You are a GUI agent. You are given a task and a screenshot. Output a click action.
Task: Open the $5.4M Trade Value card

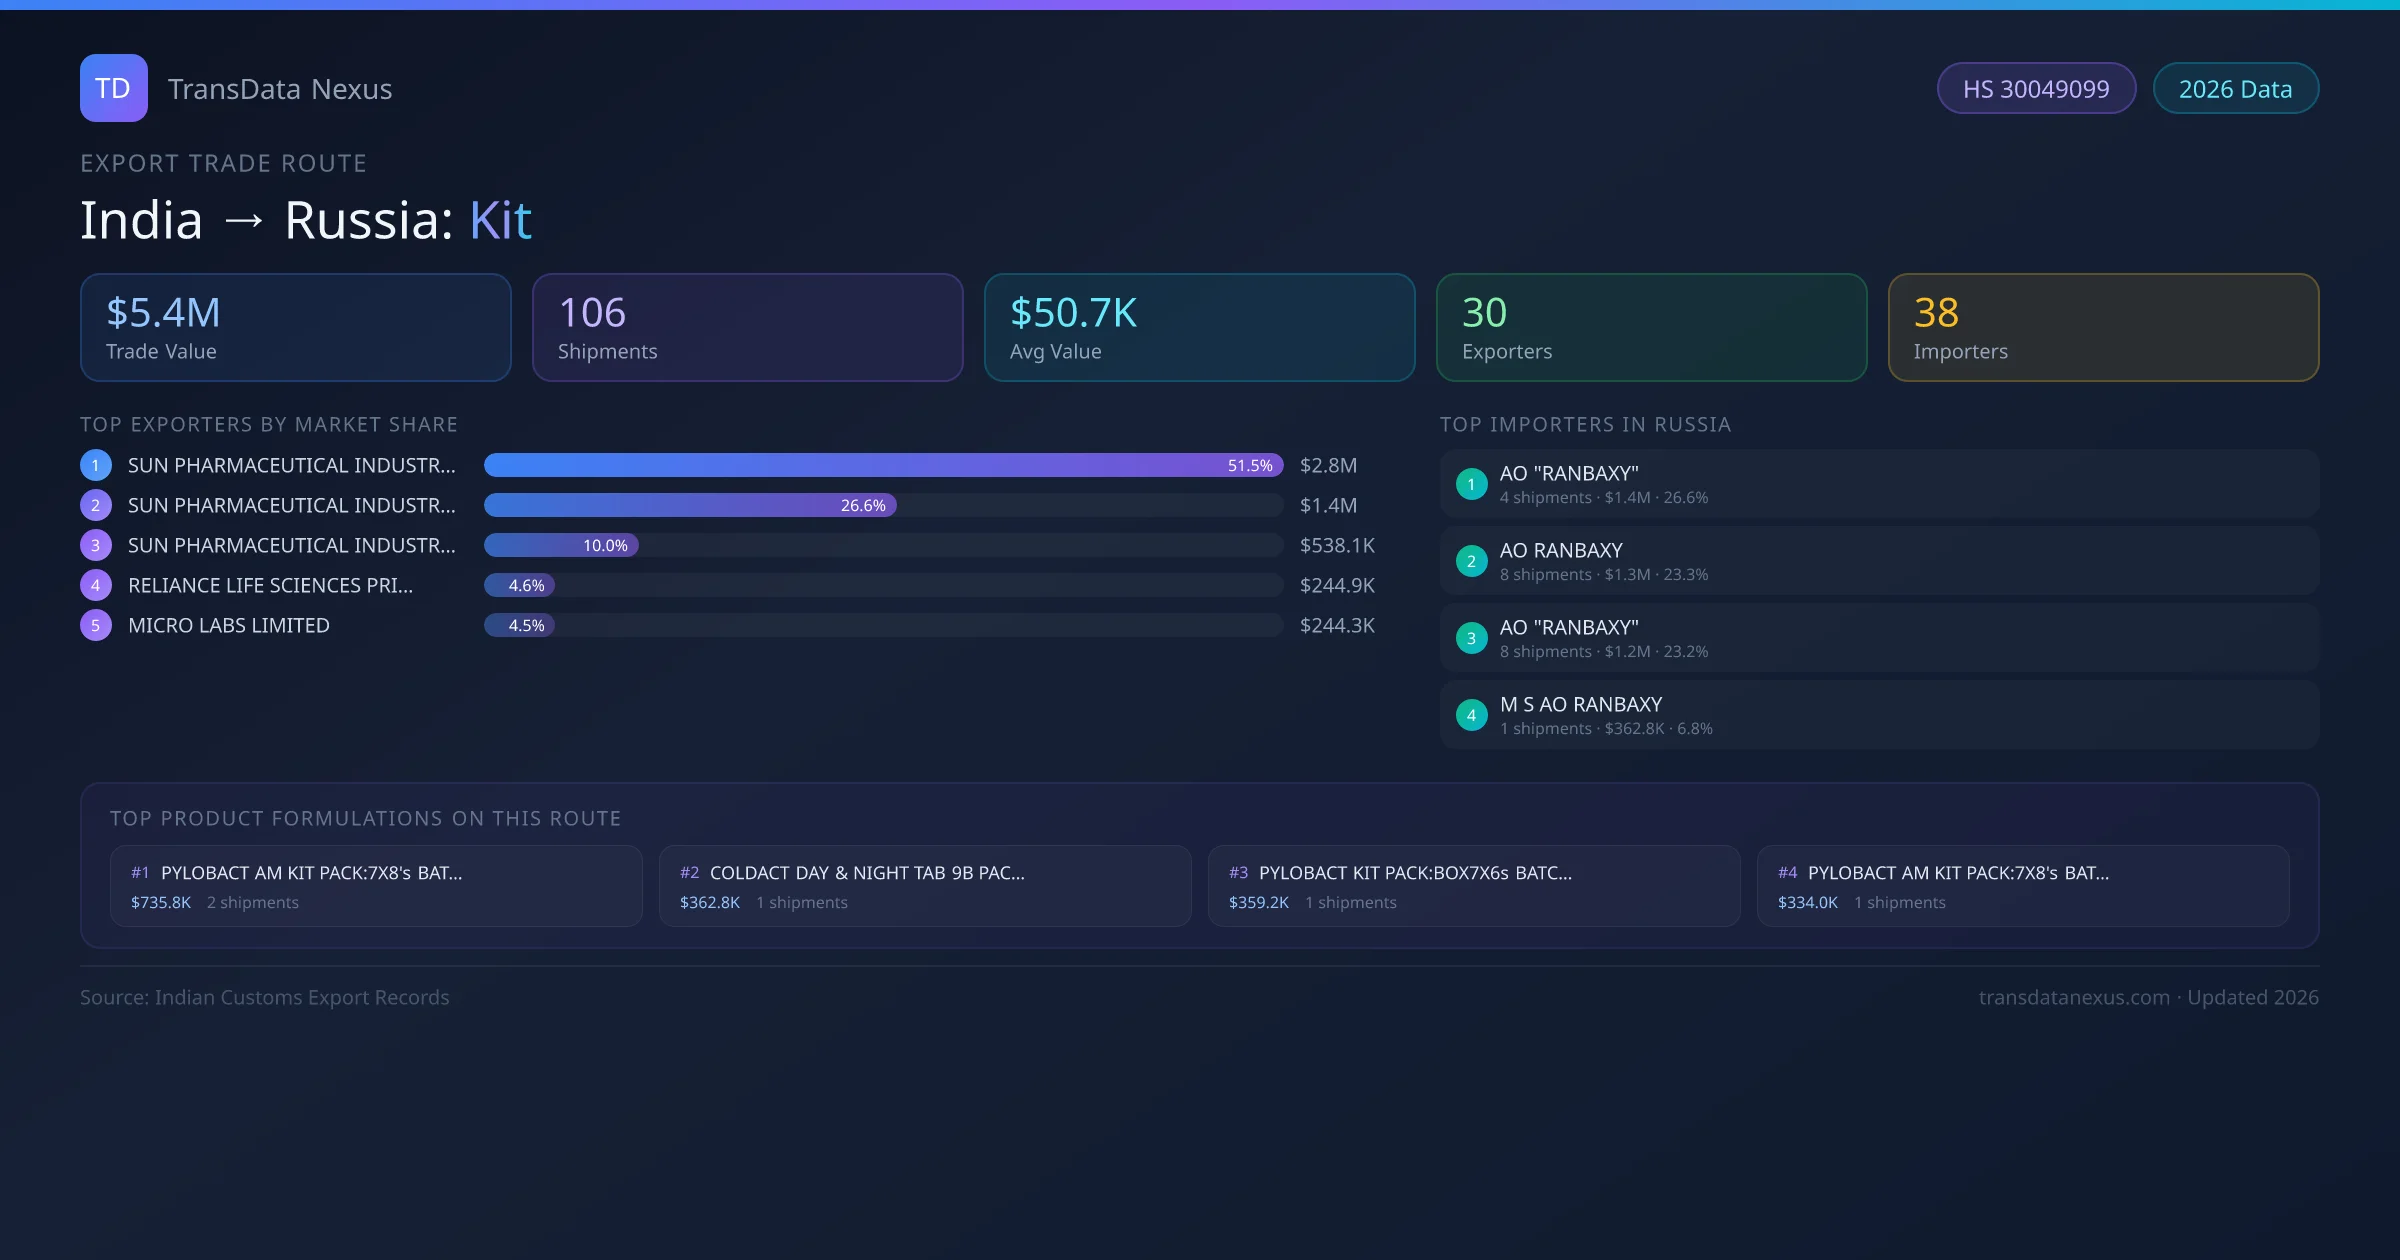click(x=295, y=327)
